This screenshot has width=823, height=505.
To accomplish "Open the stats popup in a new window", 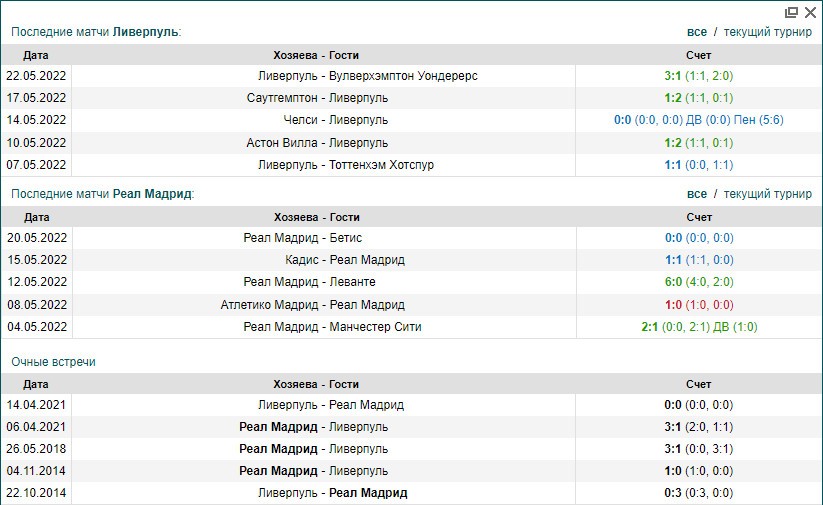I will 792,12.
